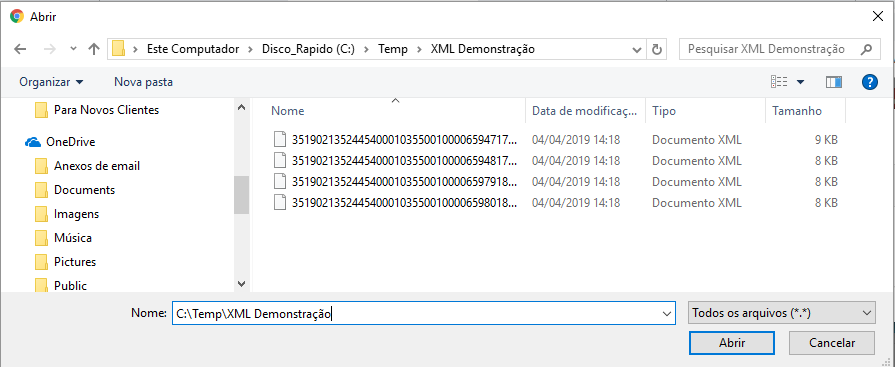Click the sidebar scrollbar thumb
The height and width of the screenshot is (367, 895).
(x=241, y=194)
